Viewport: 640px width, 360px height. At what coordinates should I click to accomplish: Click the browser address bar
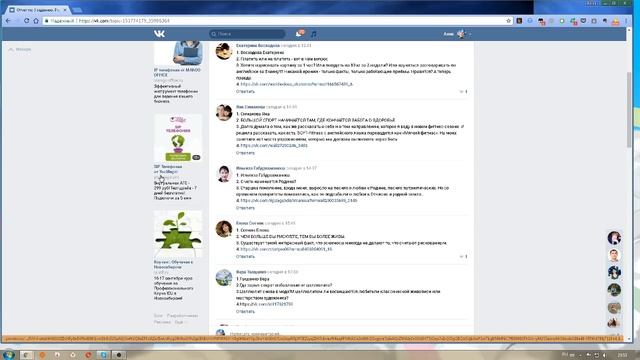(x=278, y=20)
